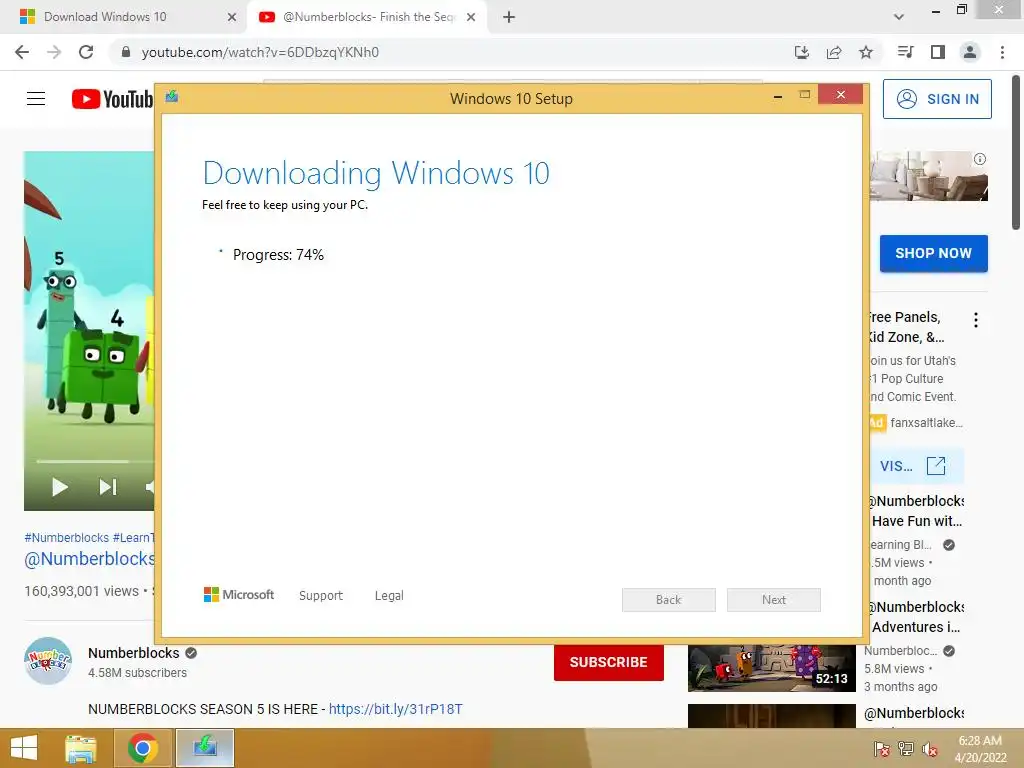Screen dimensions: 1024x768
Task: Click the Progress: 74% text
Action: [x=278, y=255]
